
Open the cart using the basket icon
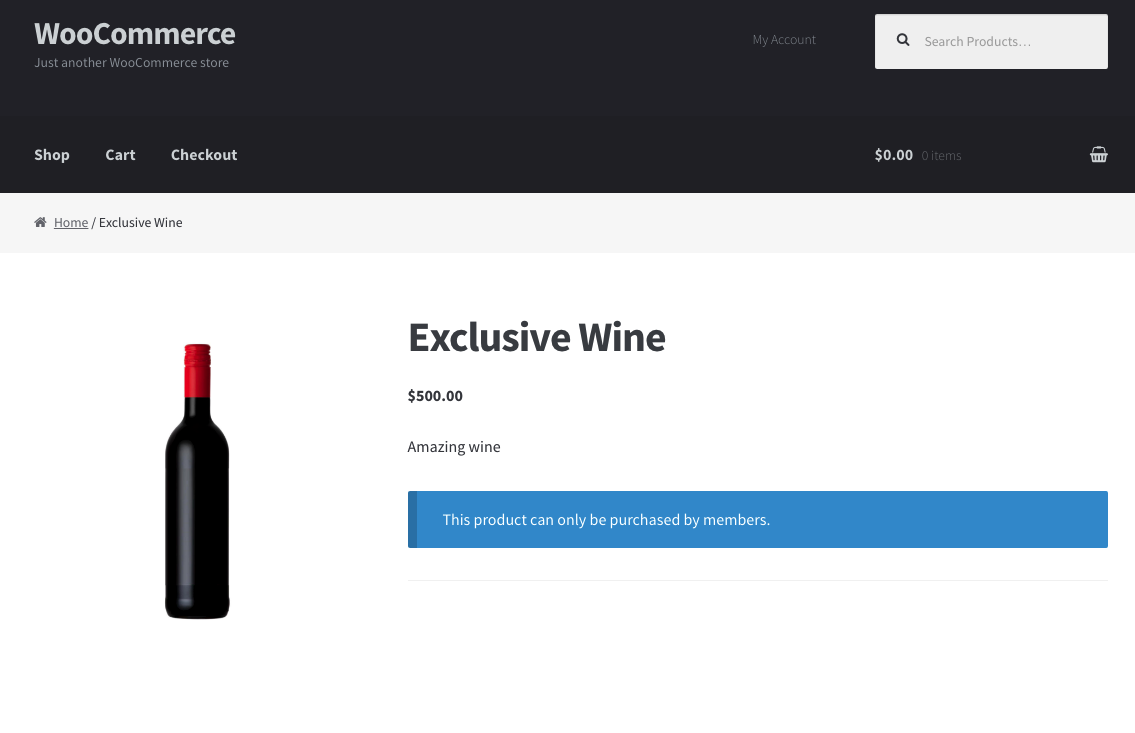[x=1098, y=154]
